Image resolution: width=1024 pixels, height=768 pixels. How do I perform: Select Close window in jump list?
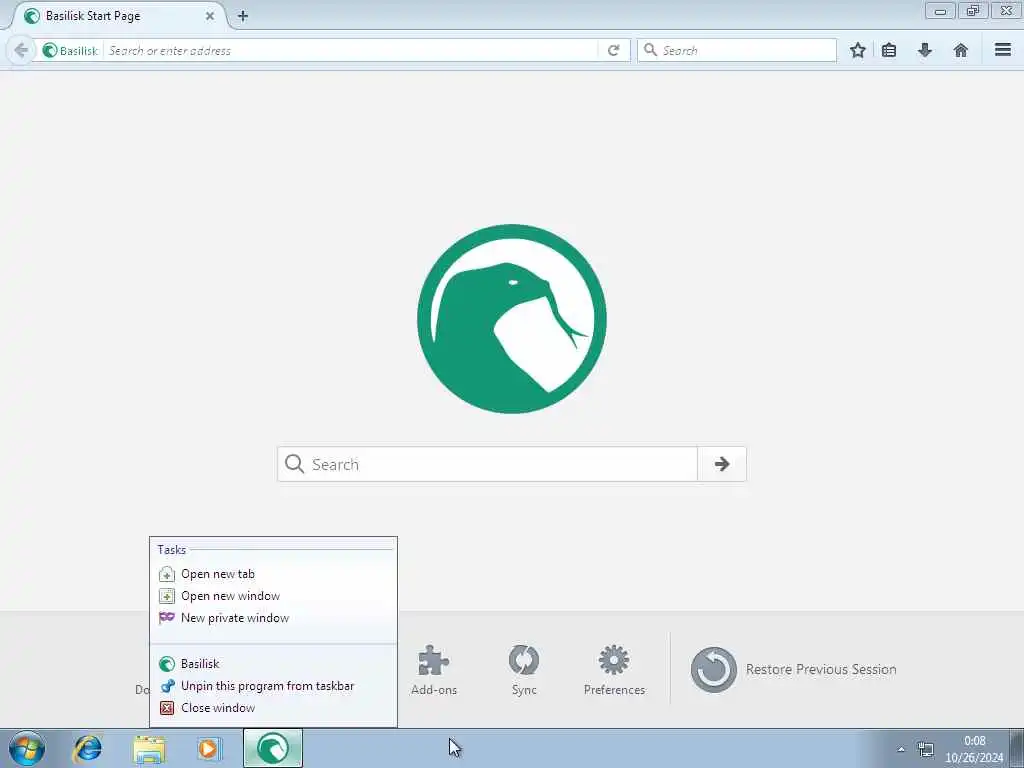273,708
